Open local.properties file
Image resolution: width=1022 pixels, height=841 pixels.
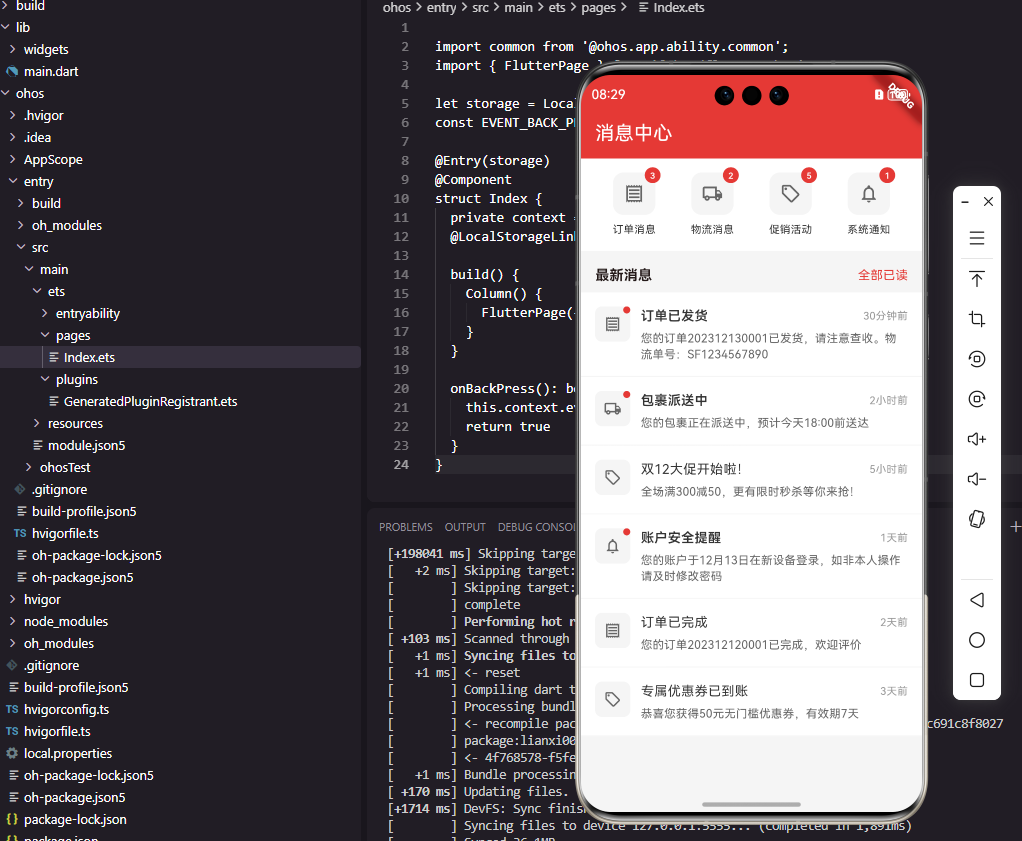(68, 754)
